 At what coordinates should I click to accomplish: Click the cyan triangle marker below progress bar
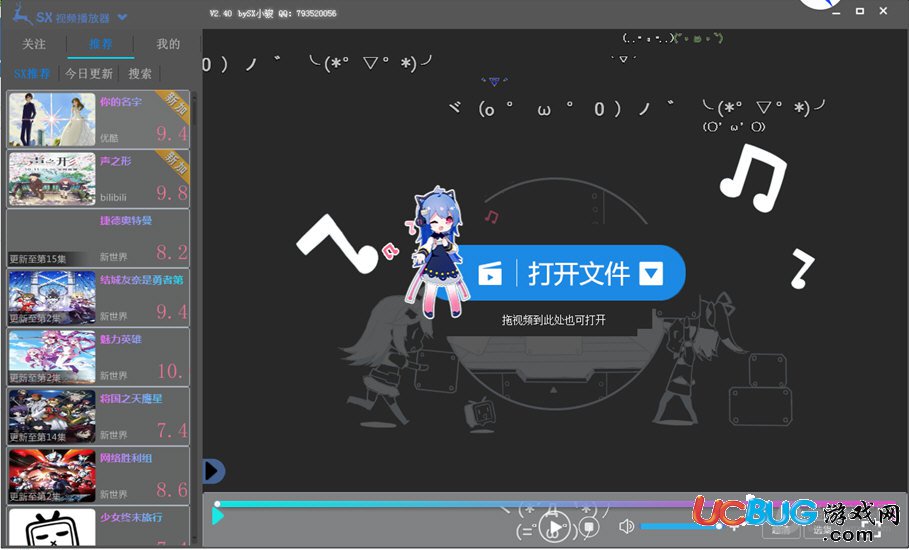(x=218, y=516)
